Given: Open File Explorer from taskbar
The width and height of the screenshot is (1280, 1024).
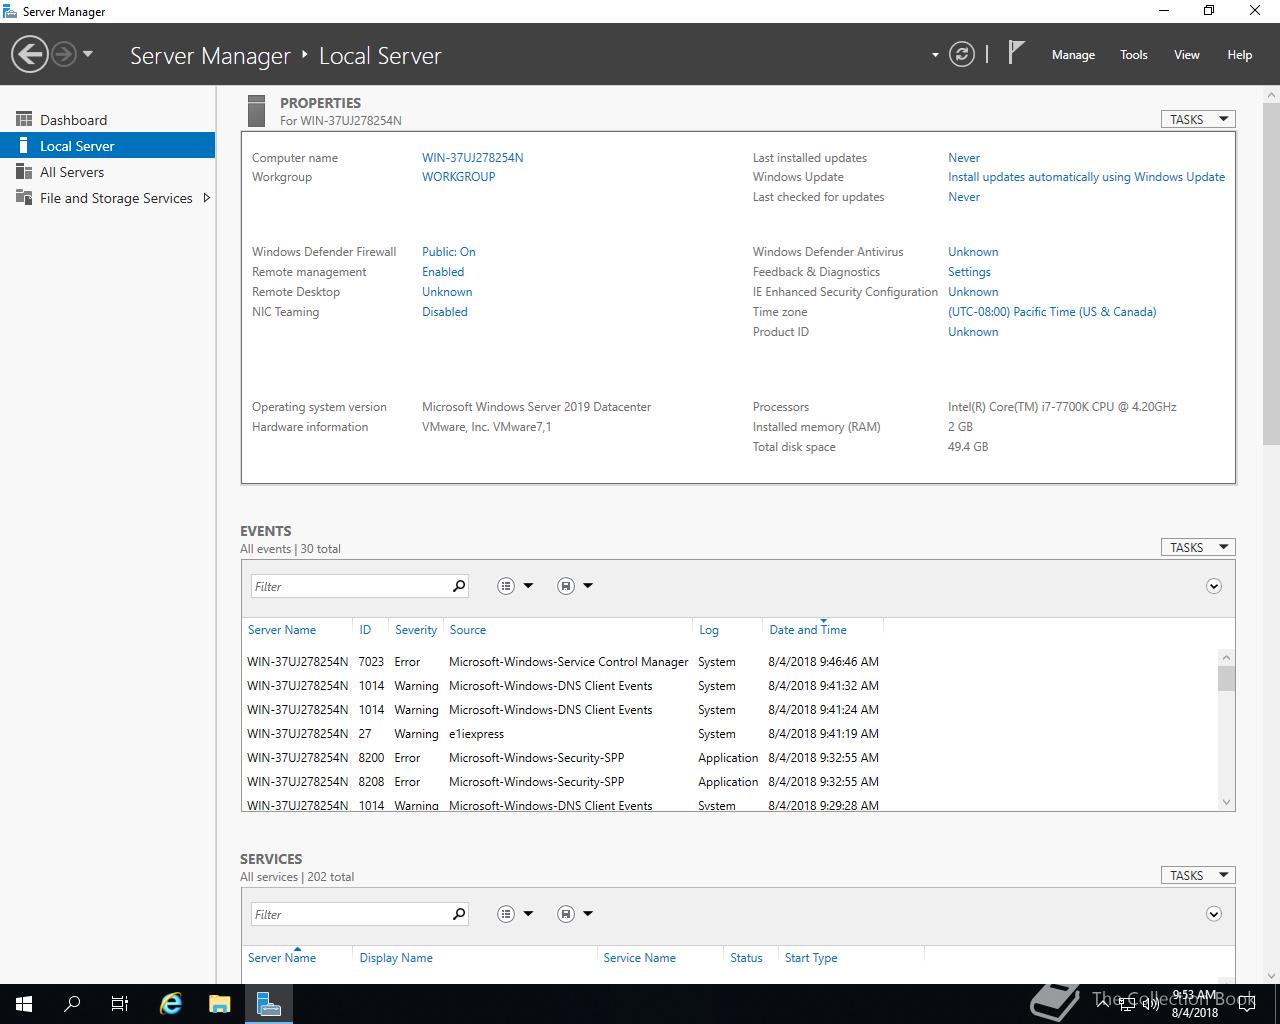Looking at the screenshot, I should coord(220,1004).
